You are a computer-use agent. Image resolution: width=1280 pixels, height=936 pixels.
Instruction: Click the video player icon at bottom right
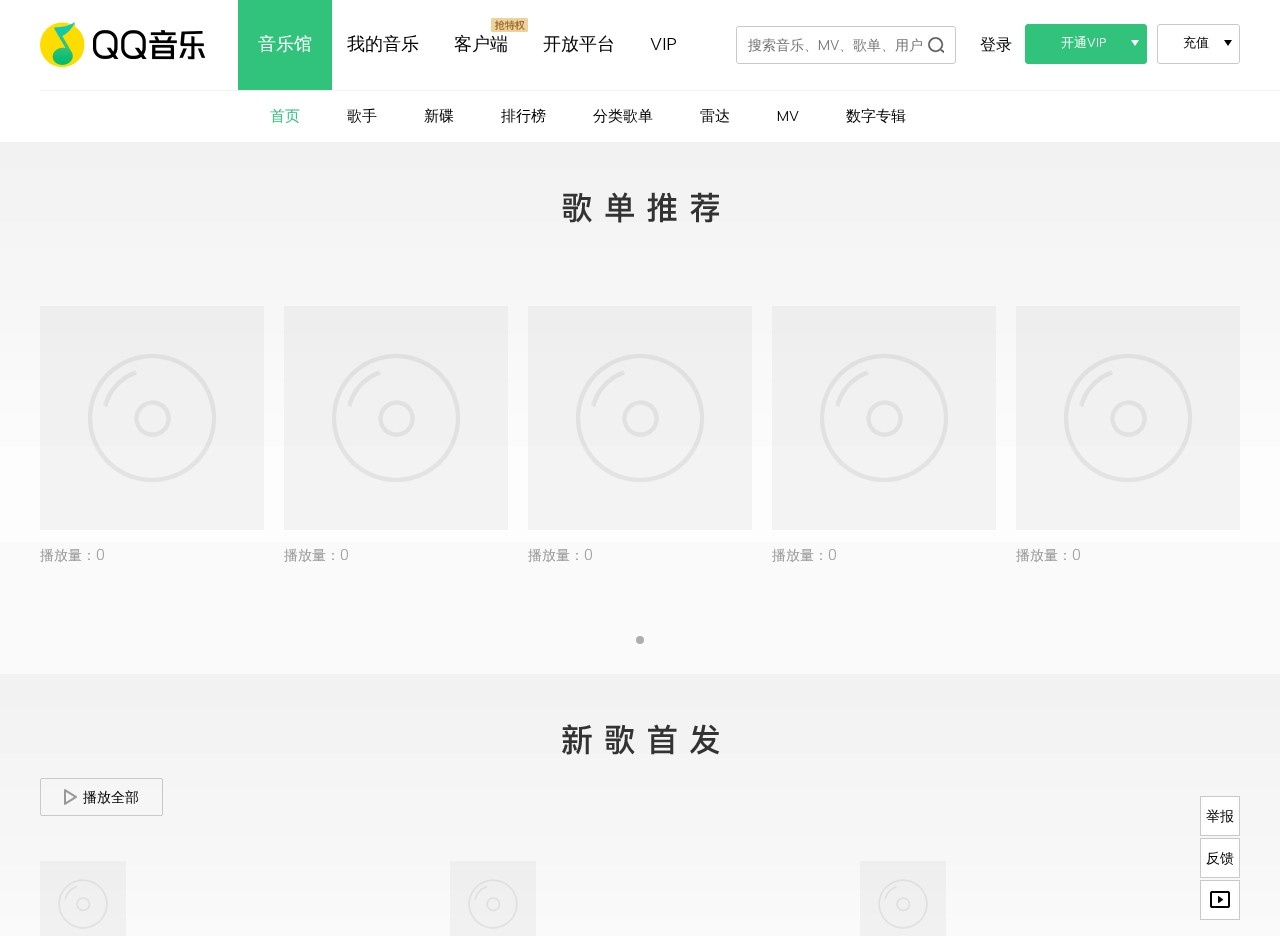[1219, 900]
